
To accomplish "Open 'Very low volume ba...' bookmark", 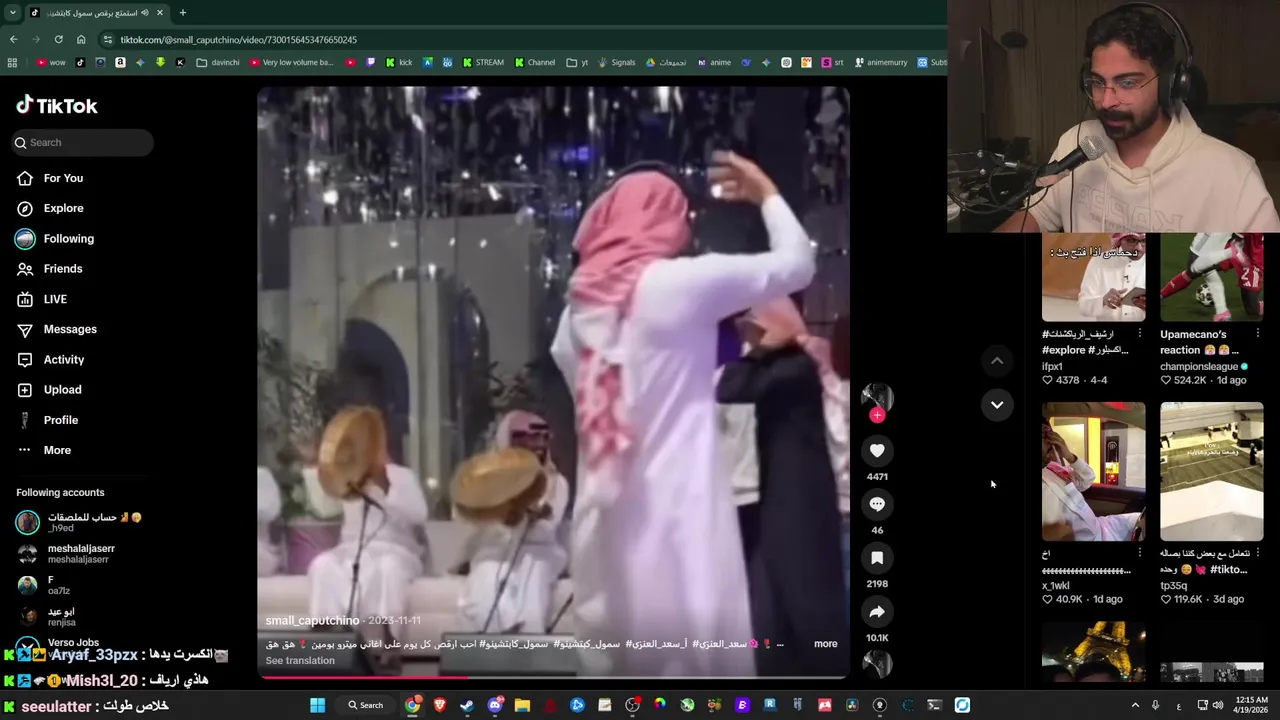I will pos(291,62).
